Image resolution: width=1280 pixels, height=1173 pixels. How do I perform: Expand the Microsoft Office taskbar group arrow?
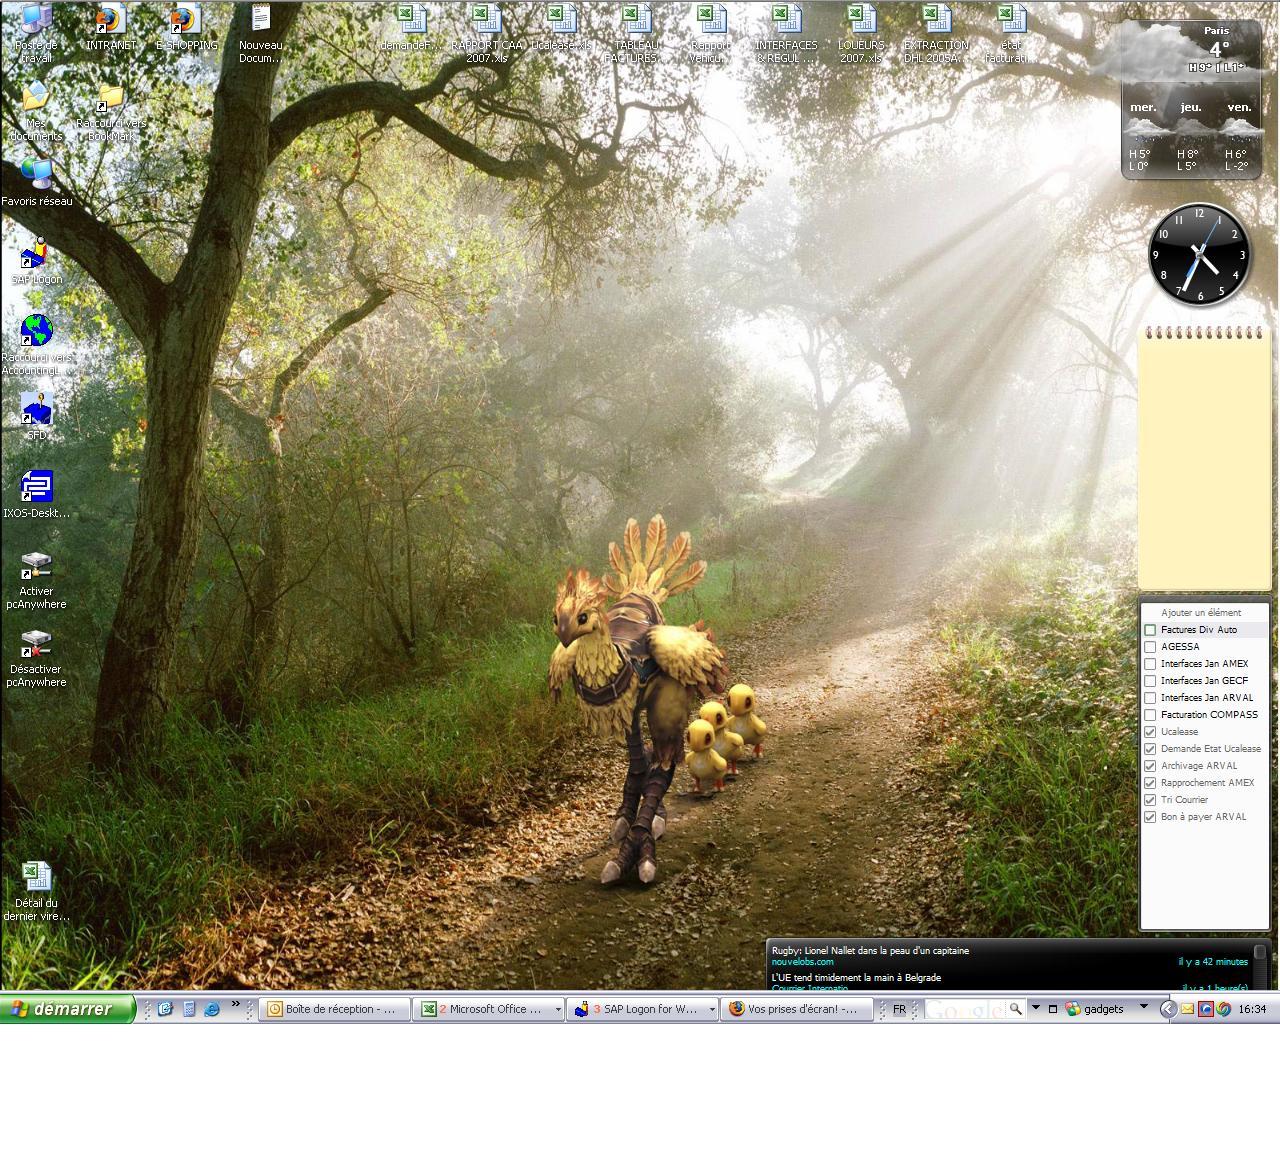coord(557,1010)
